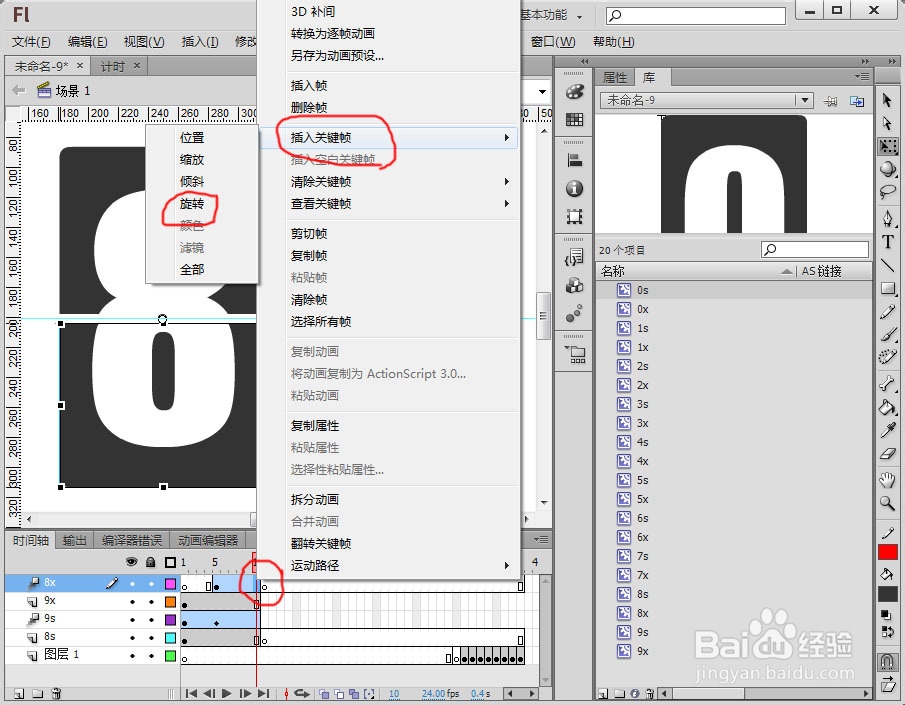This screenshot has width=905, height=705.
Task: Open the 插入关键帧 submenu arrow
Action: click(507, 138)
